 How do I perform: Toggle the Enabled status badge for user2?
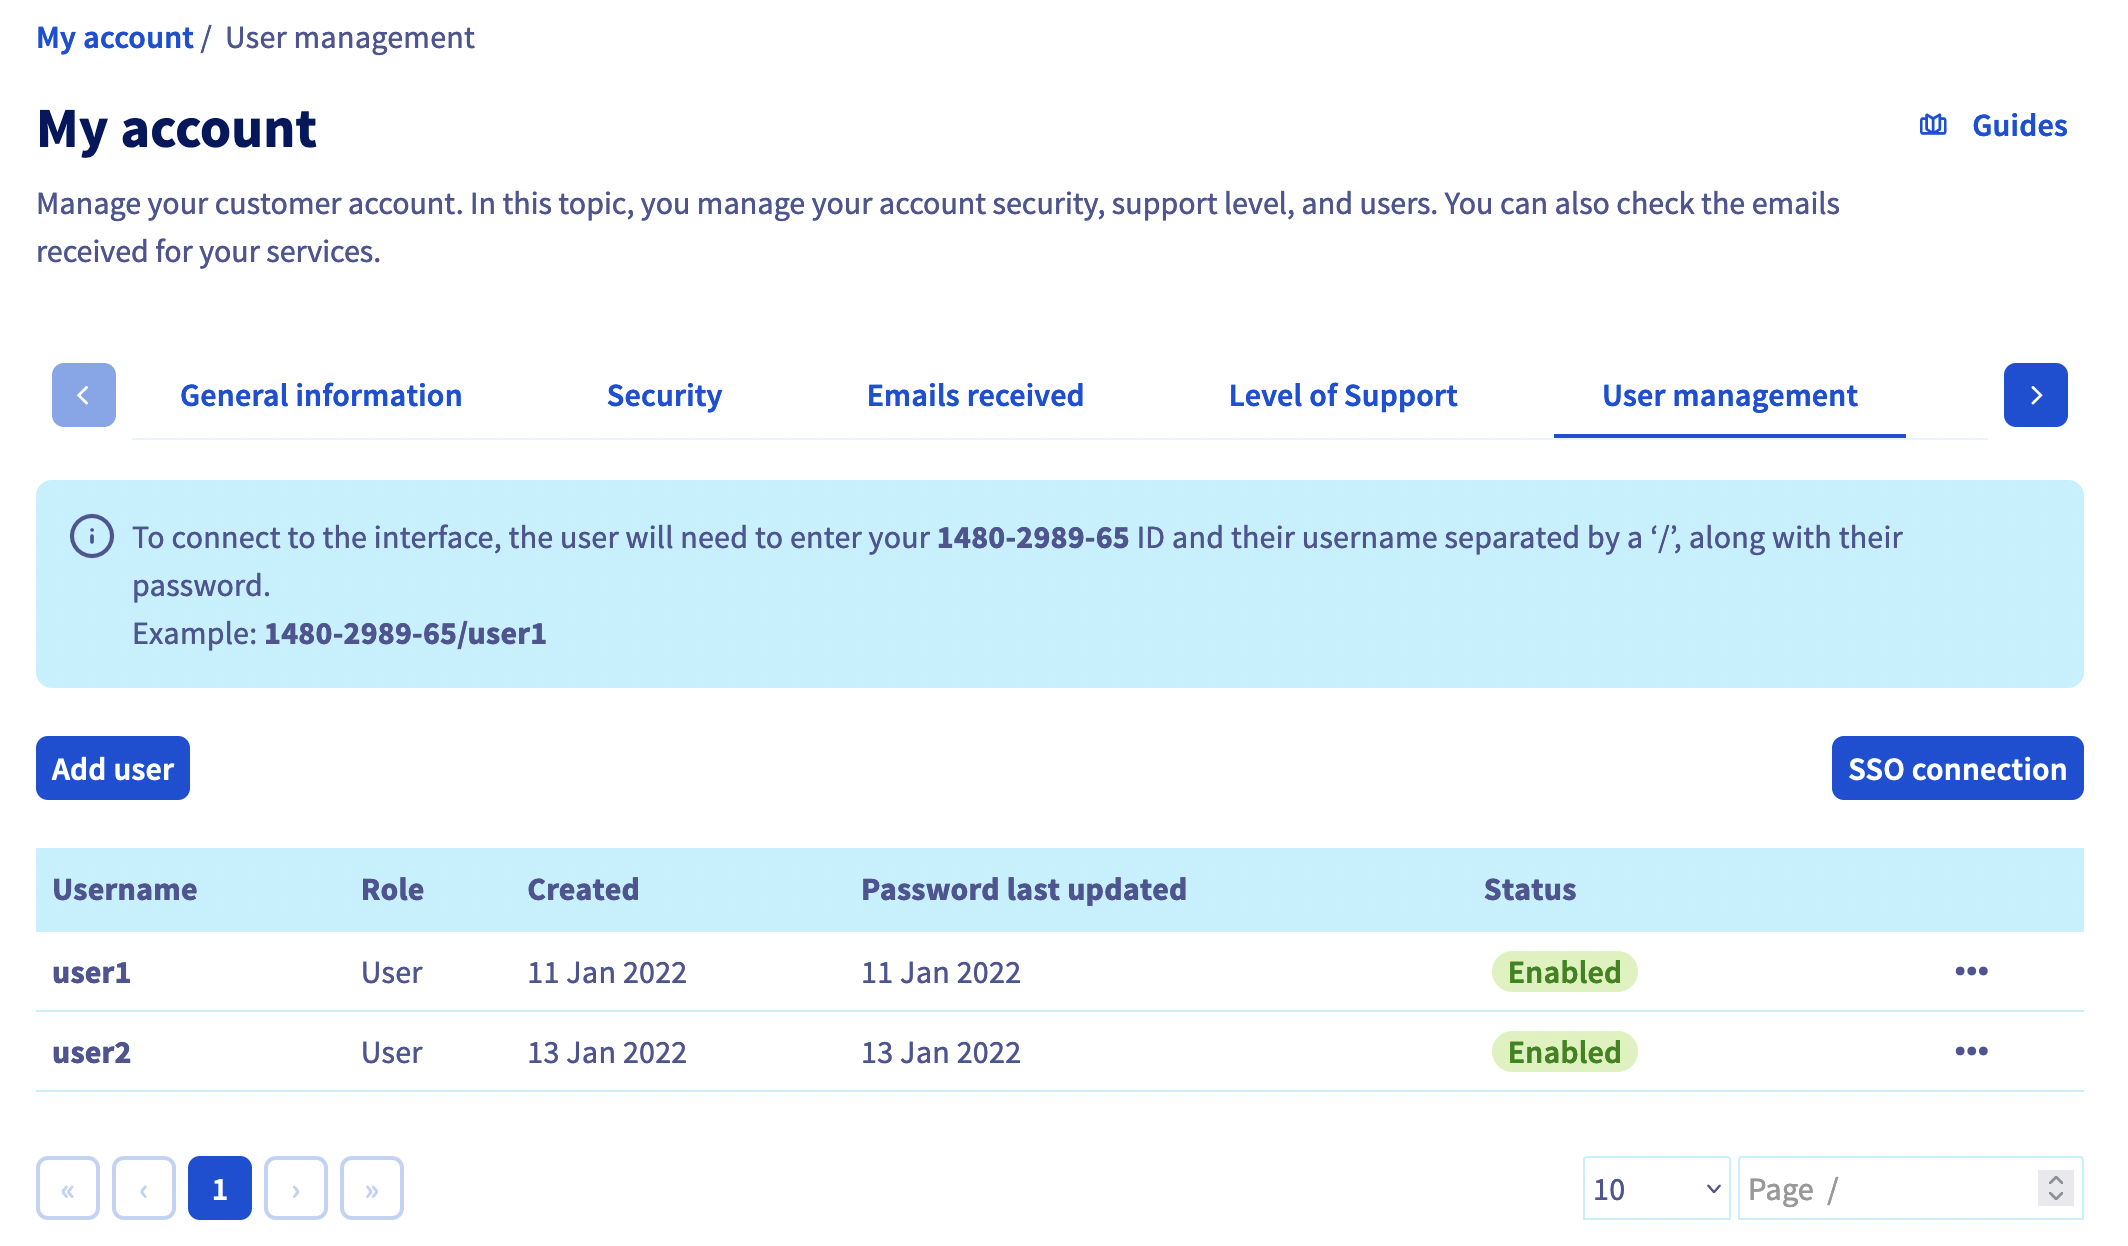1562,1053
